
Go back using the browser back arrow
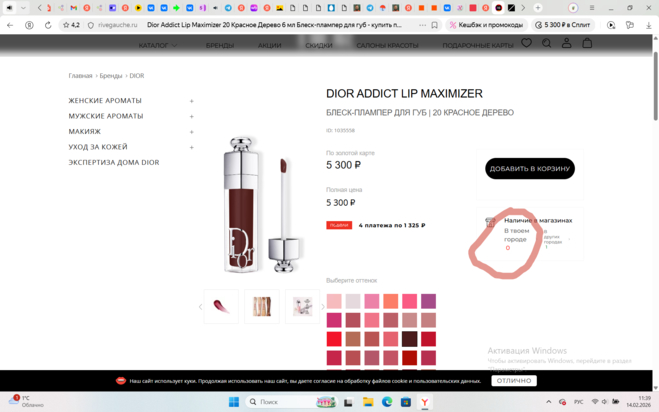click(10, 25)
